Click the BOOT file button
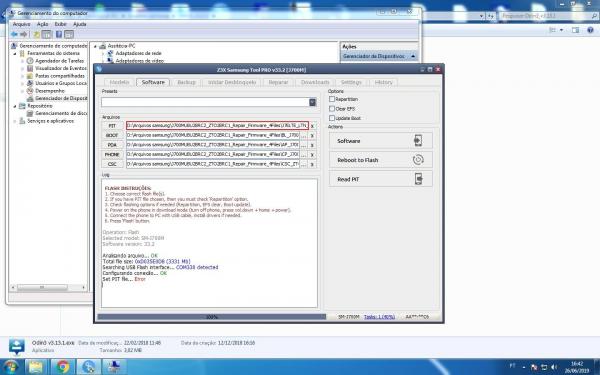The width and height of the screenshot is (600, 375). [x=112, y=135]
